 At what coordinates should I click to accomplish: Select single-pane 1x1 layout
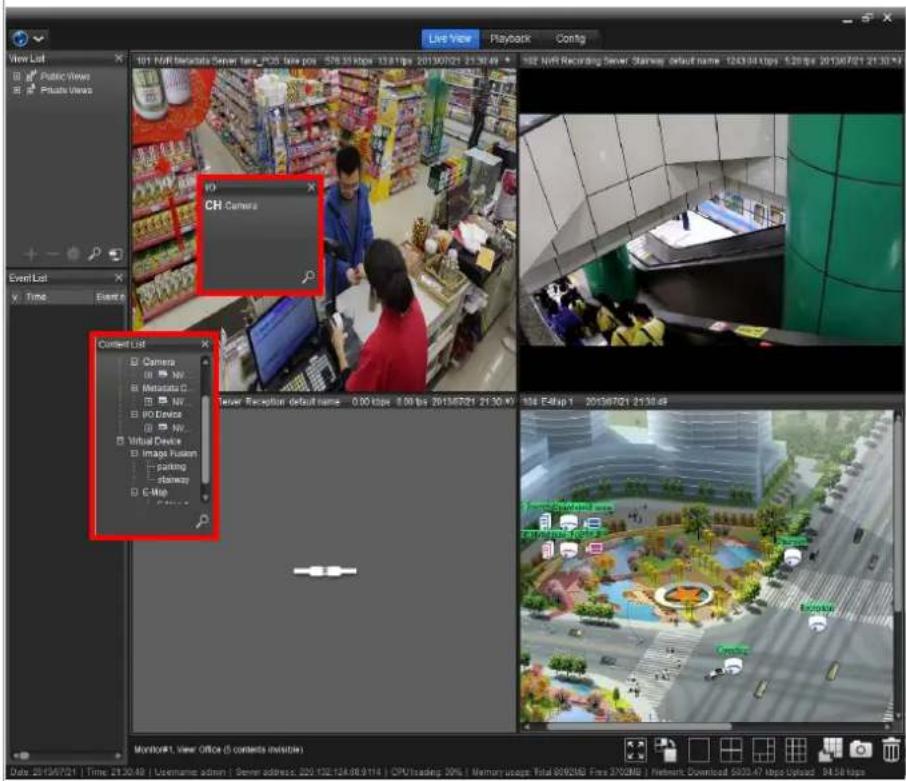tap(699, 750)
